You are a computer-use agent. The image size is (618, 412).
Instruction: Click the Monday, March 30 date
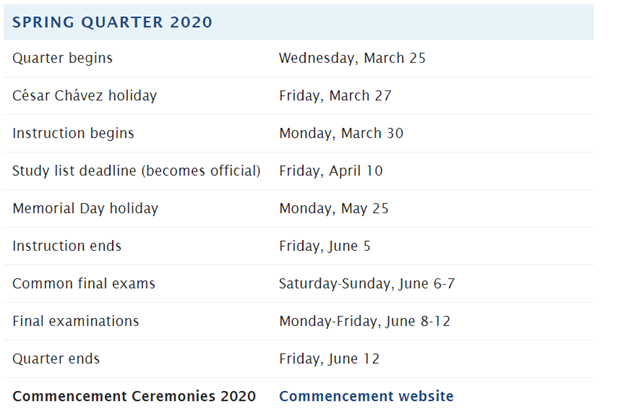pos(341,133)
